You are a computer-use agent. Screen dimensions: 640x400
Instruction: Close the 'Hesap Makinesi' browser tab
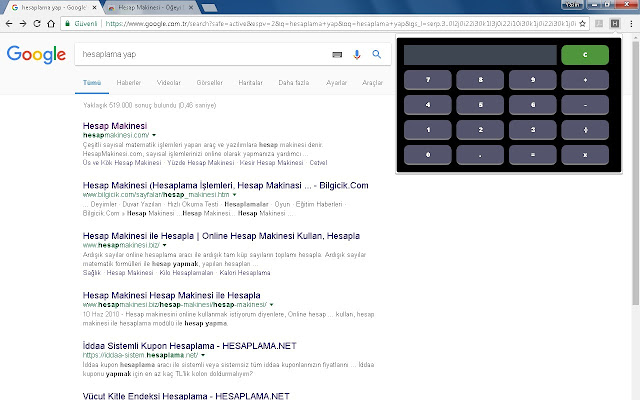[191, 7]
